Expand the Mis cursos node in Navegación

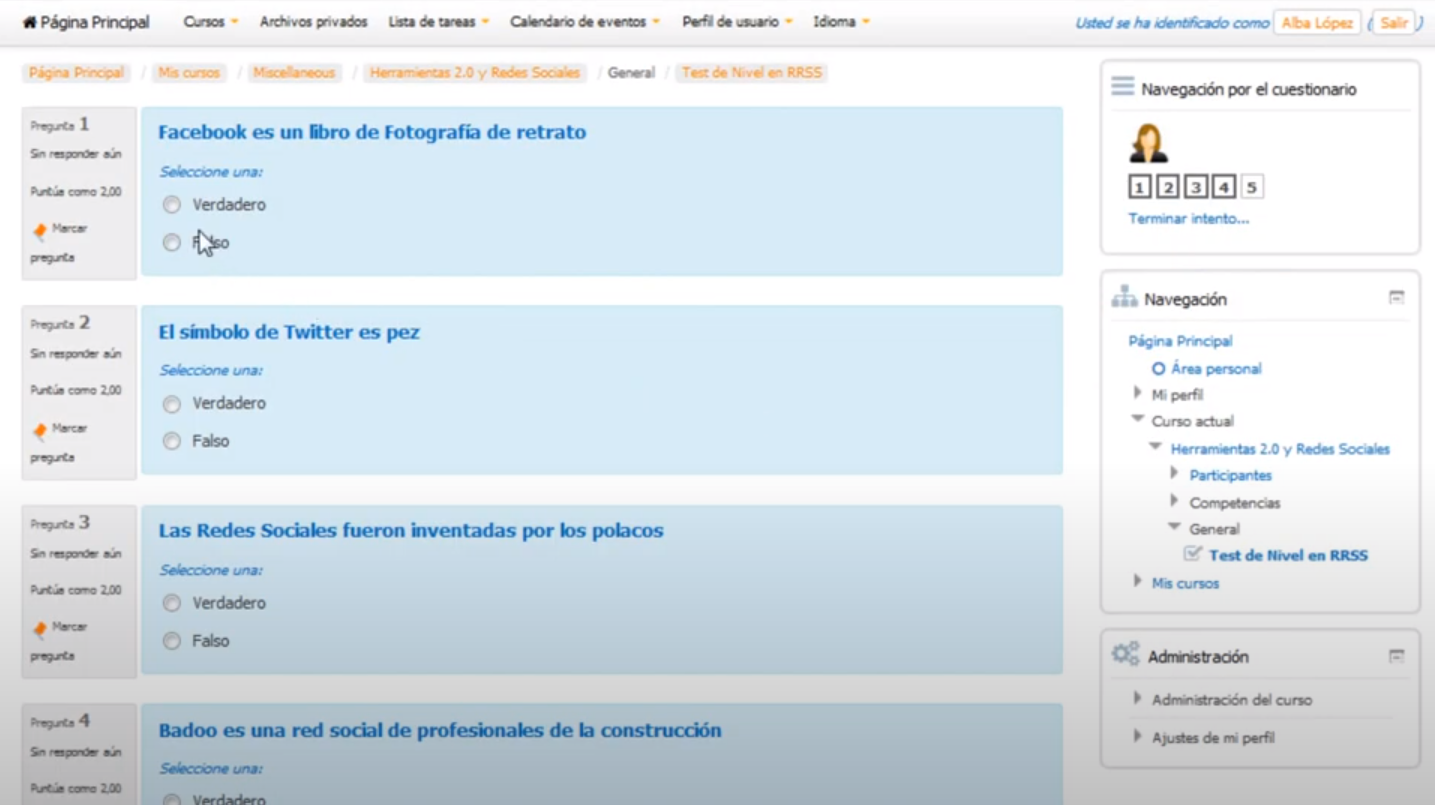(1138, 581)
